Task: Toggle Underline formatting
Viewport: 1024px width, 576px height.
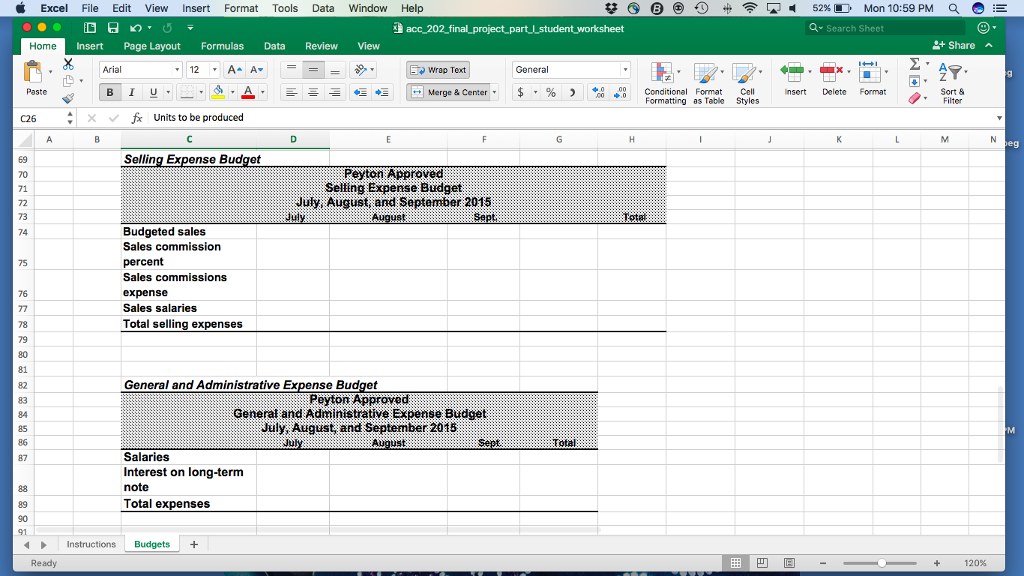Action: point(153,92)
